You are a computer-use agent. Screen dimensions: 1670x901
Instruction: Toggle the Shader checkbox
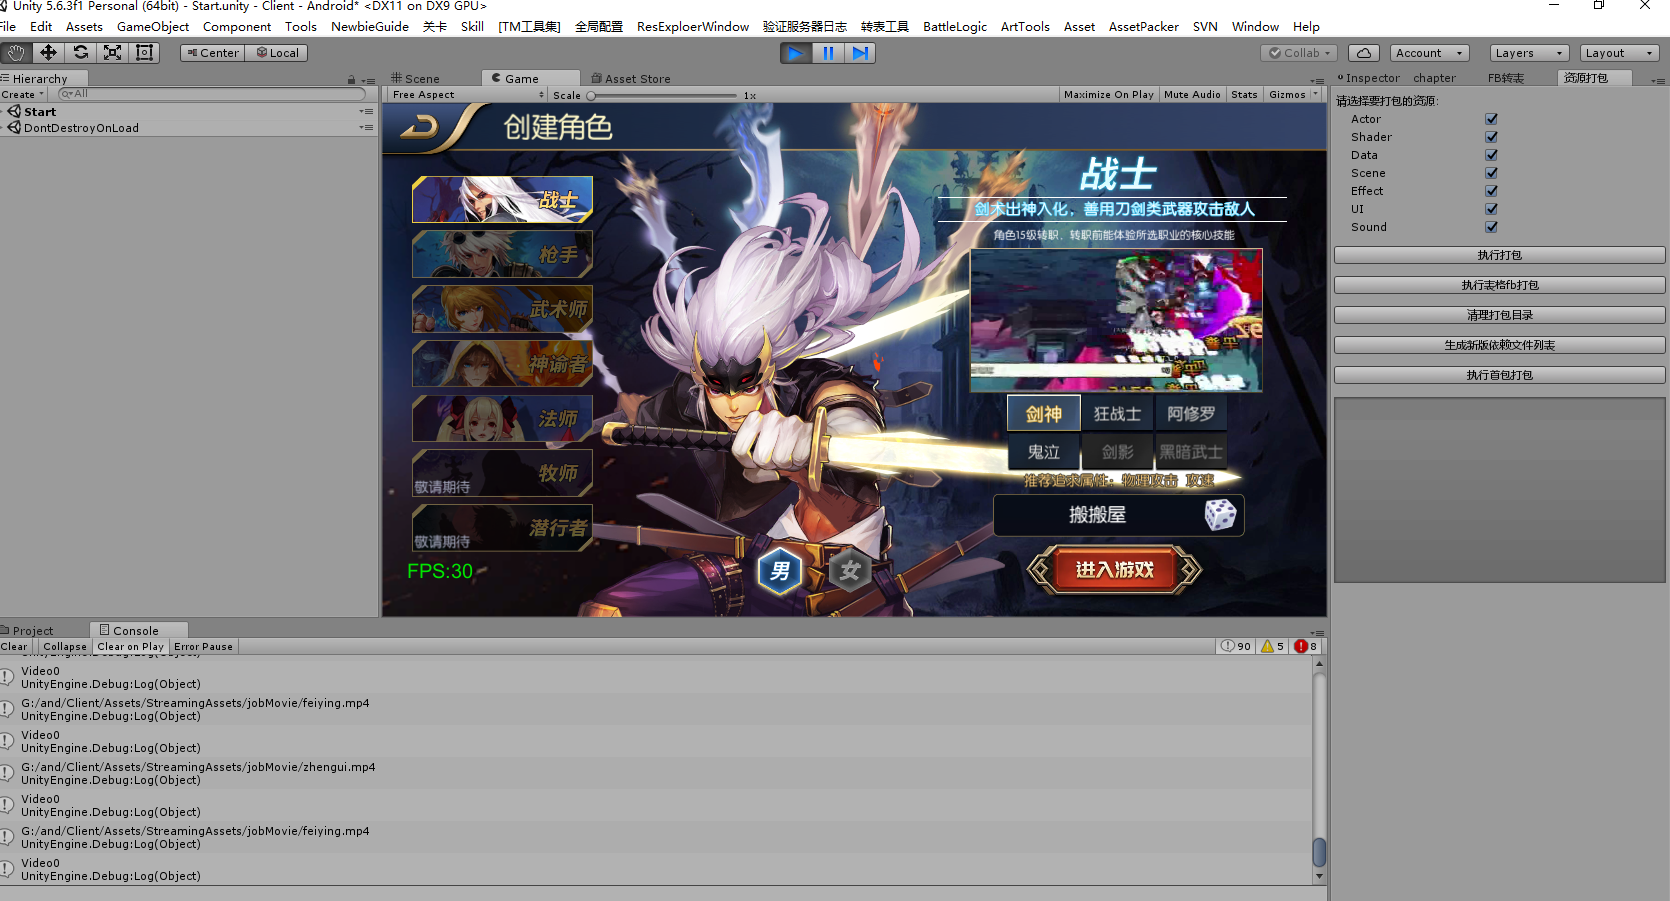tap(1491, 137)
